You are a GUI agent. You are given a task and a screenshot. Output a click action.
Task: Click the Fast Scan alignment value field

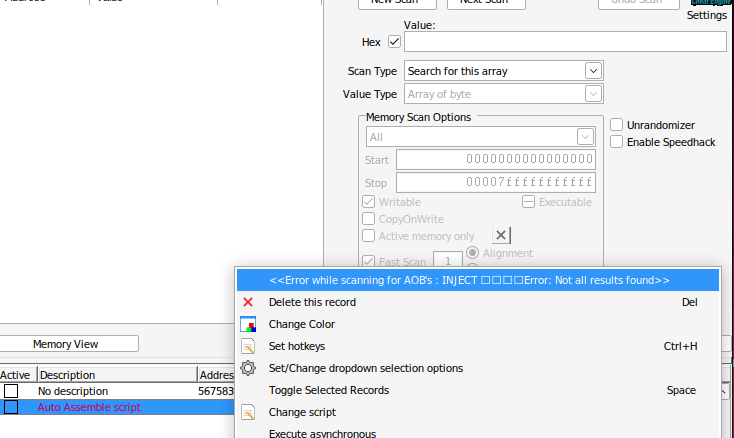(448, 260)
